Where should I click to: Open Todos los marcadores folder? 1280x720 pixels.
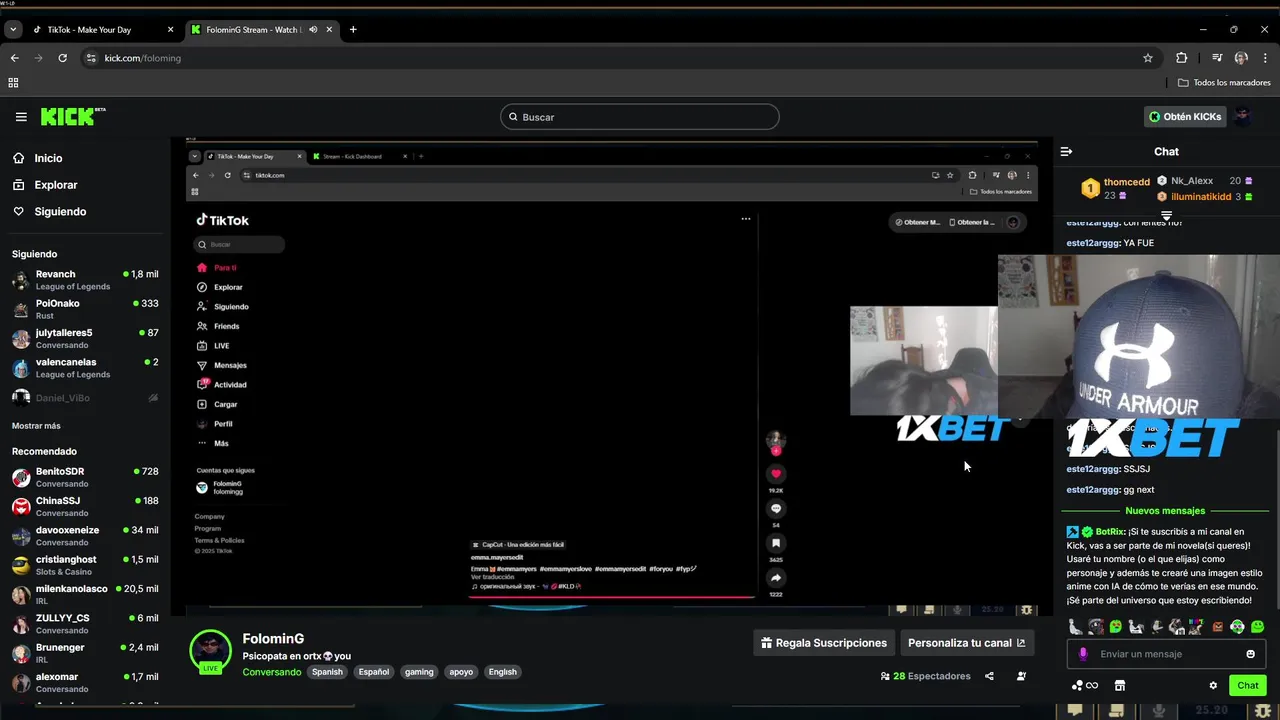[1224, 83]
